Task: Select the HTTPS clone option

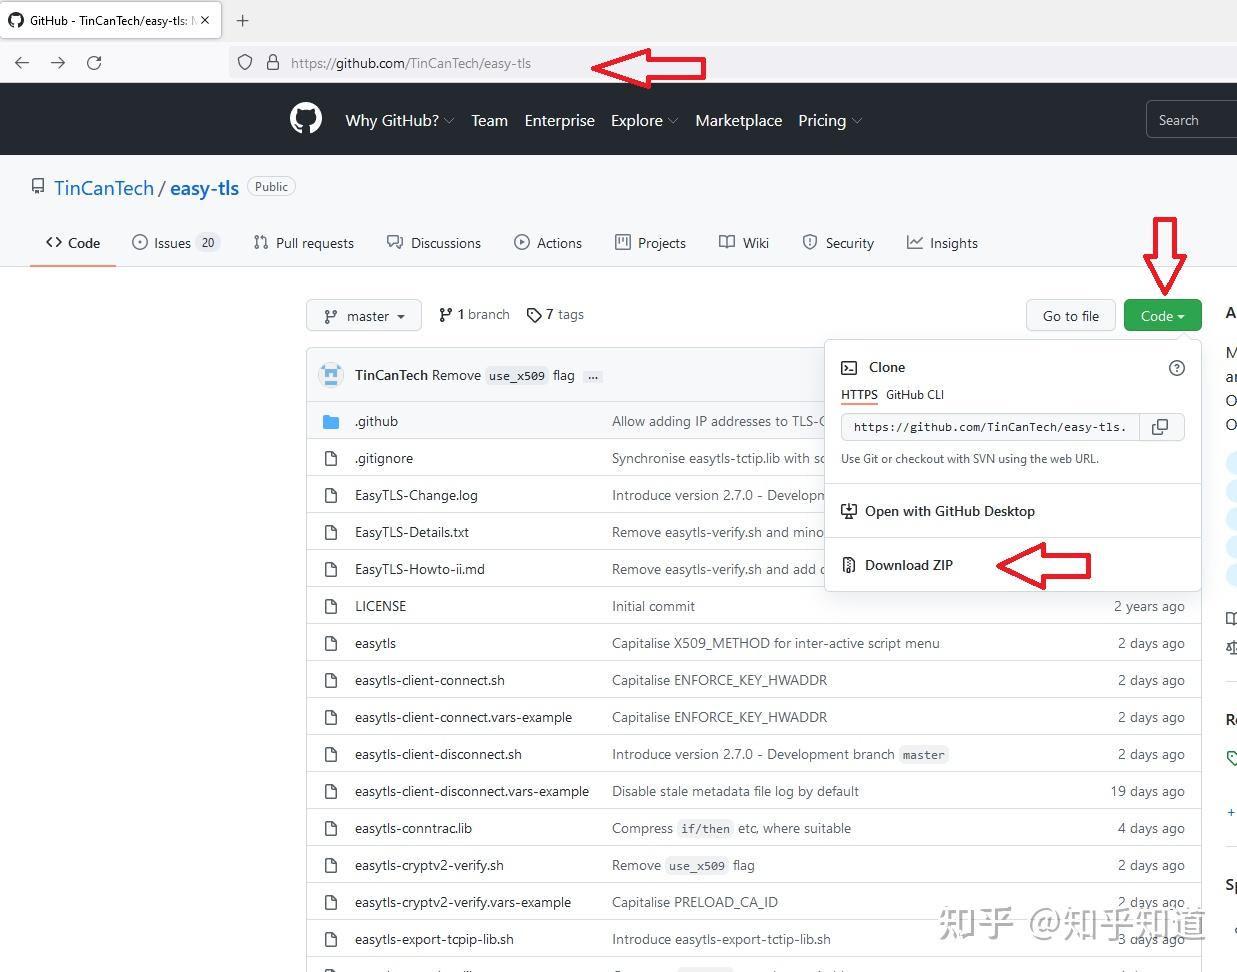Action: (x=859, y=394)
